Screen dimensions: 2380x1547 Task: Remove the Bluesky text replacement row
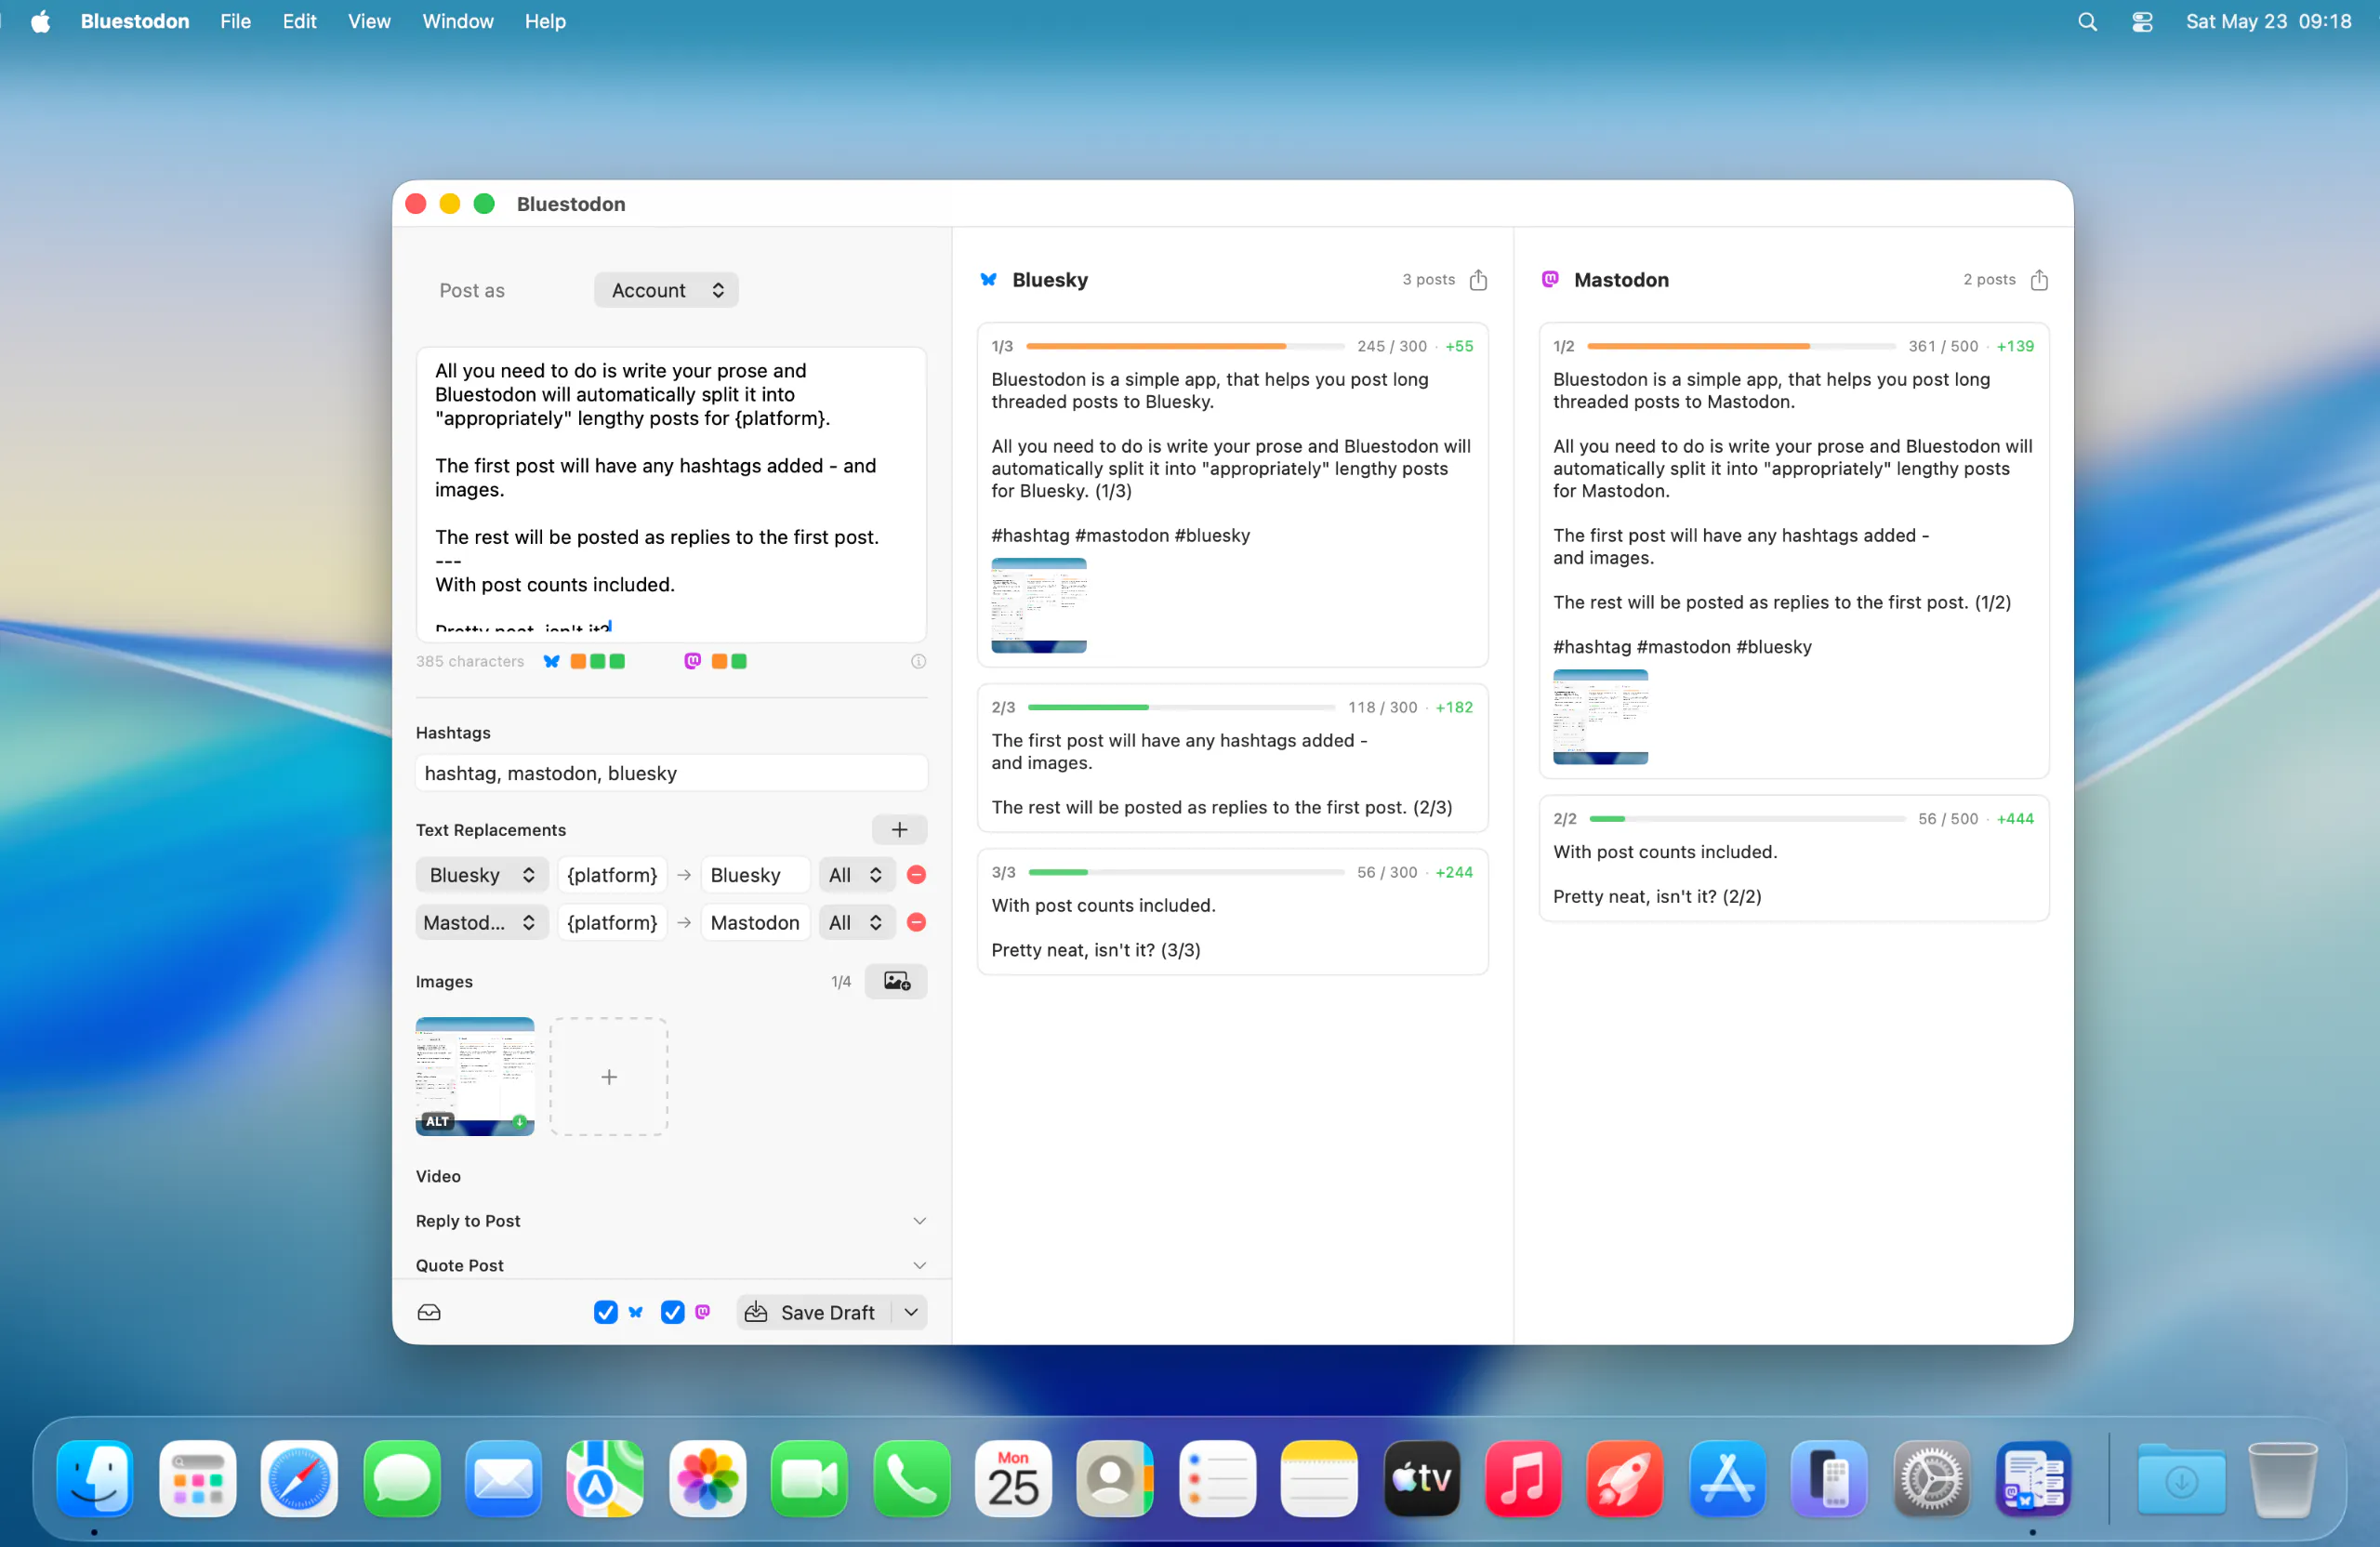pos(916,875)
